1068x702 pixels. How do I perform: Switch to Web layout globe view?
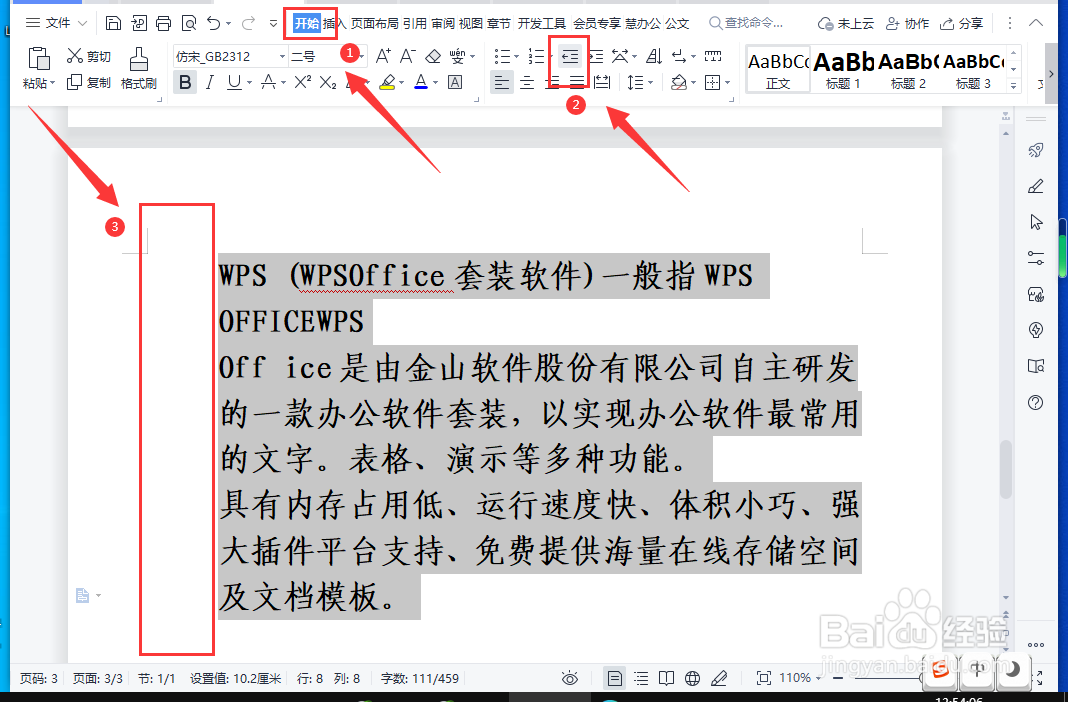693,678
